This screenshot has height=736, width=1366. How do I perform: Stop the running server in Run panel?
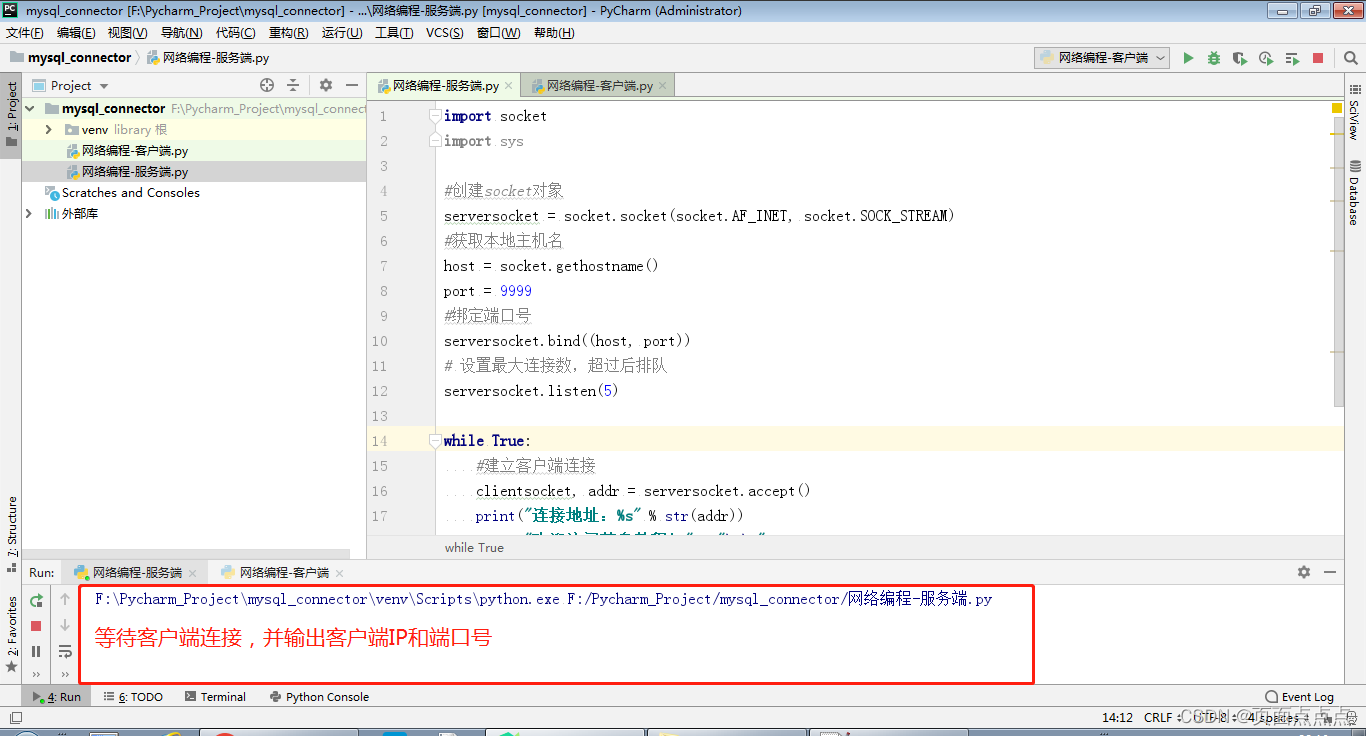tap(36, 626)
